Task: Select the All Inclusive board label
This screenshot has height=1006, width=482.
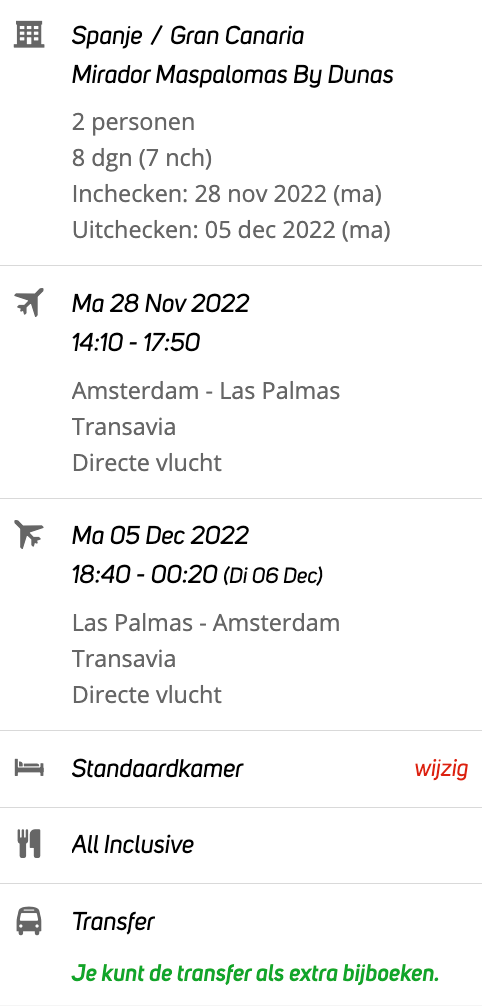Action: [x=133, y=844]
